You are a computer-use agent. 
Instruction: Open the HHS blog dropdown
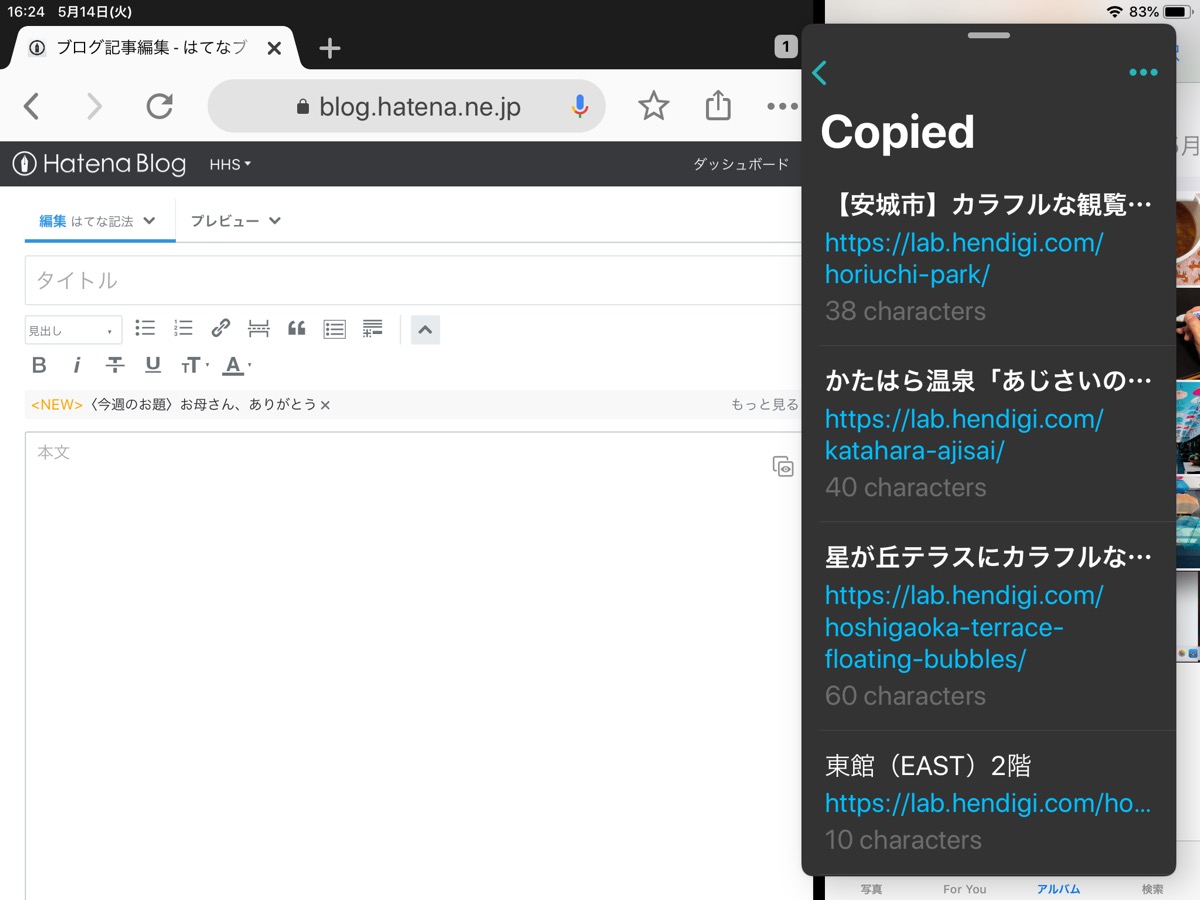230,164
